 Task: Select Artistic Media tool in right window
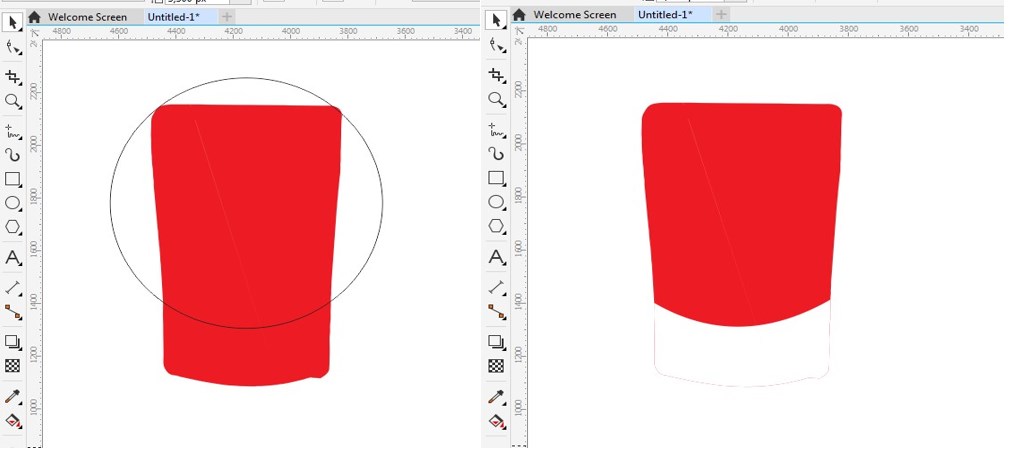coord(496,154)
